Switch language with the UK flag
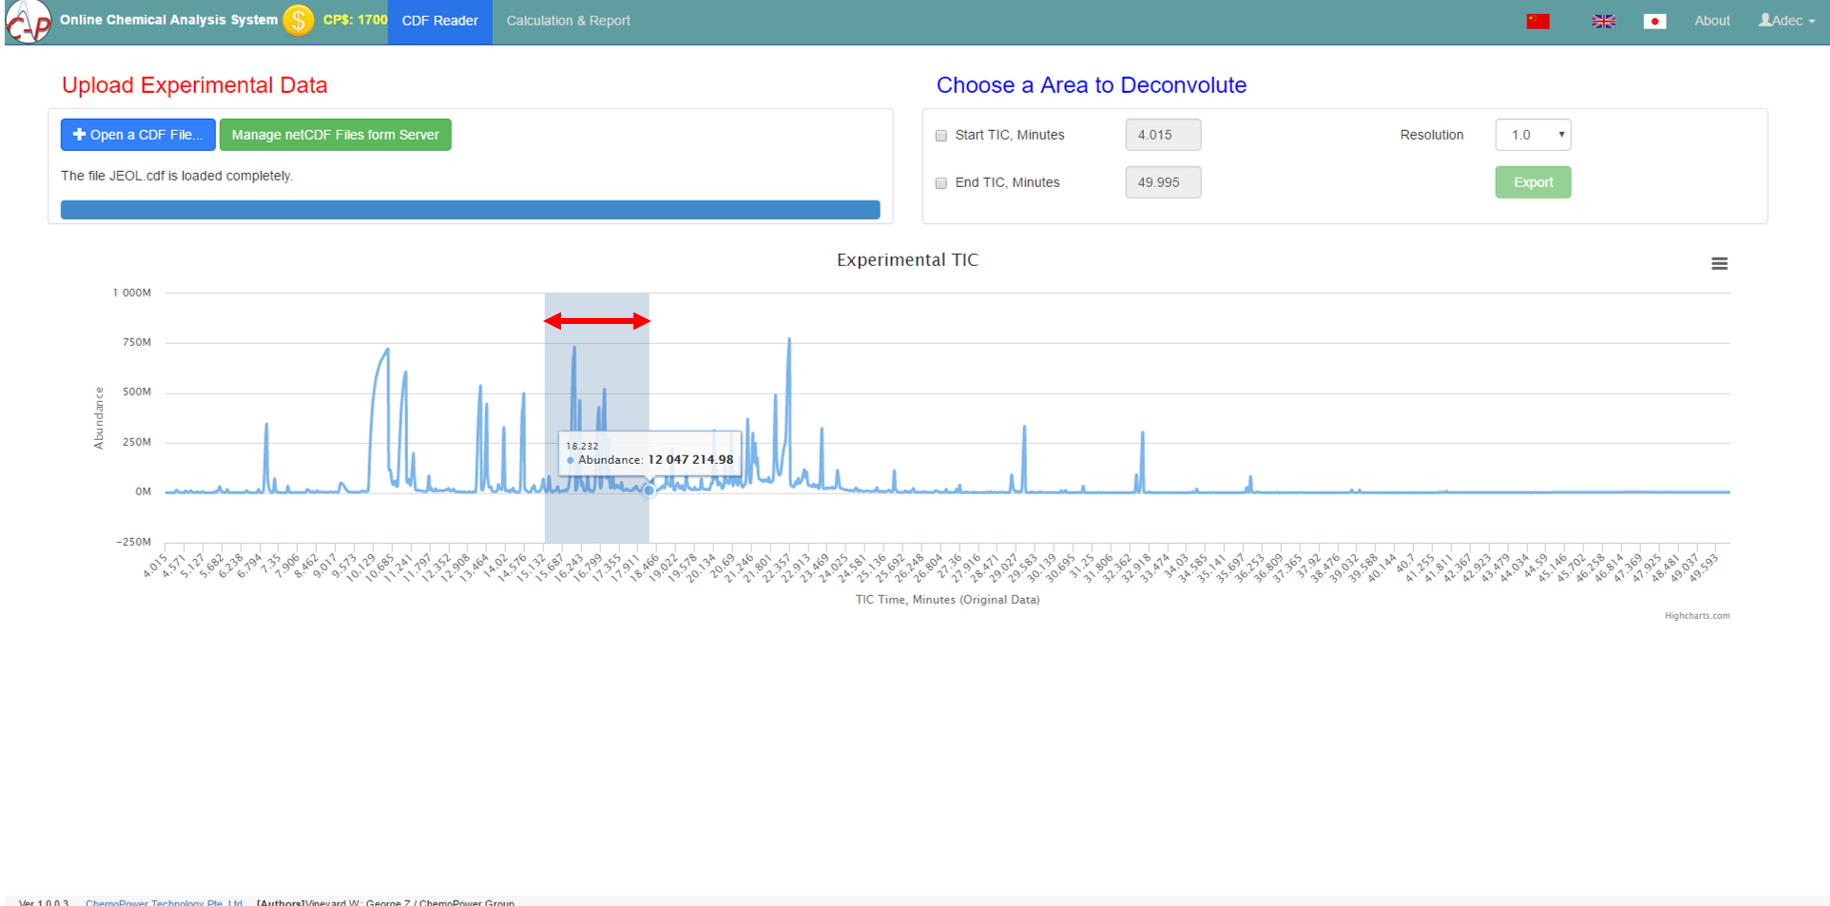The height and width of the screenshot is (906, 1830). [x=1603, y=21]
